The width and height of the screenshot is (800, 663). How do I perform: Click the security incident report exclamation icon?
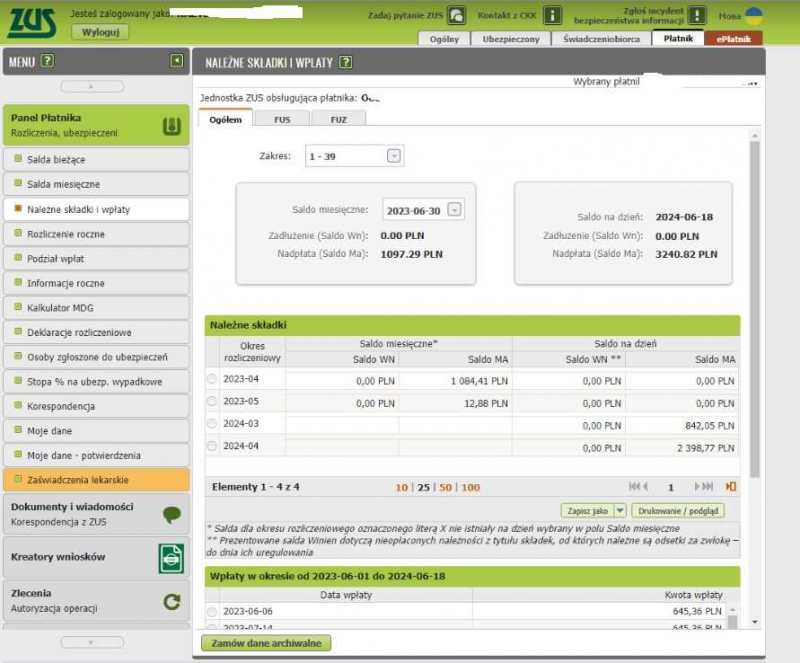[x=696, y=16]
